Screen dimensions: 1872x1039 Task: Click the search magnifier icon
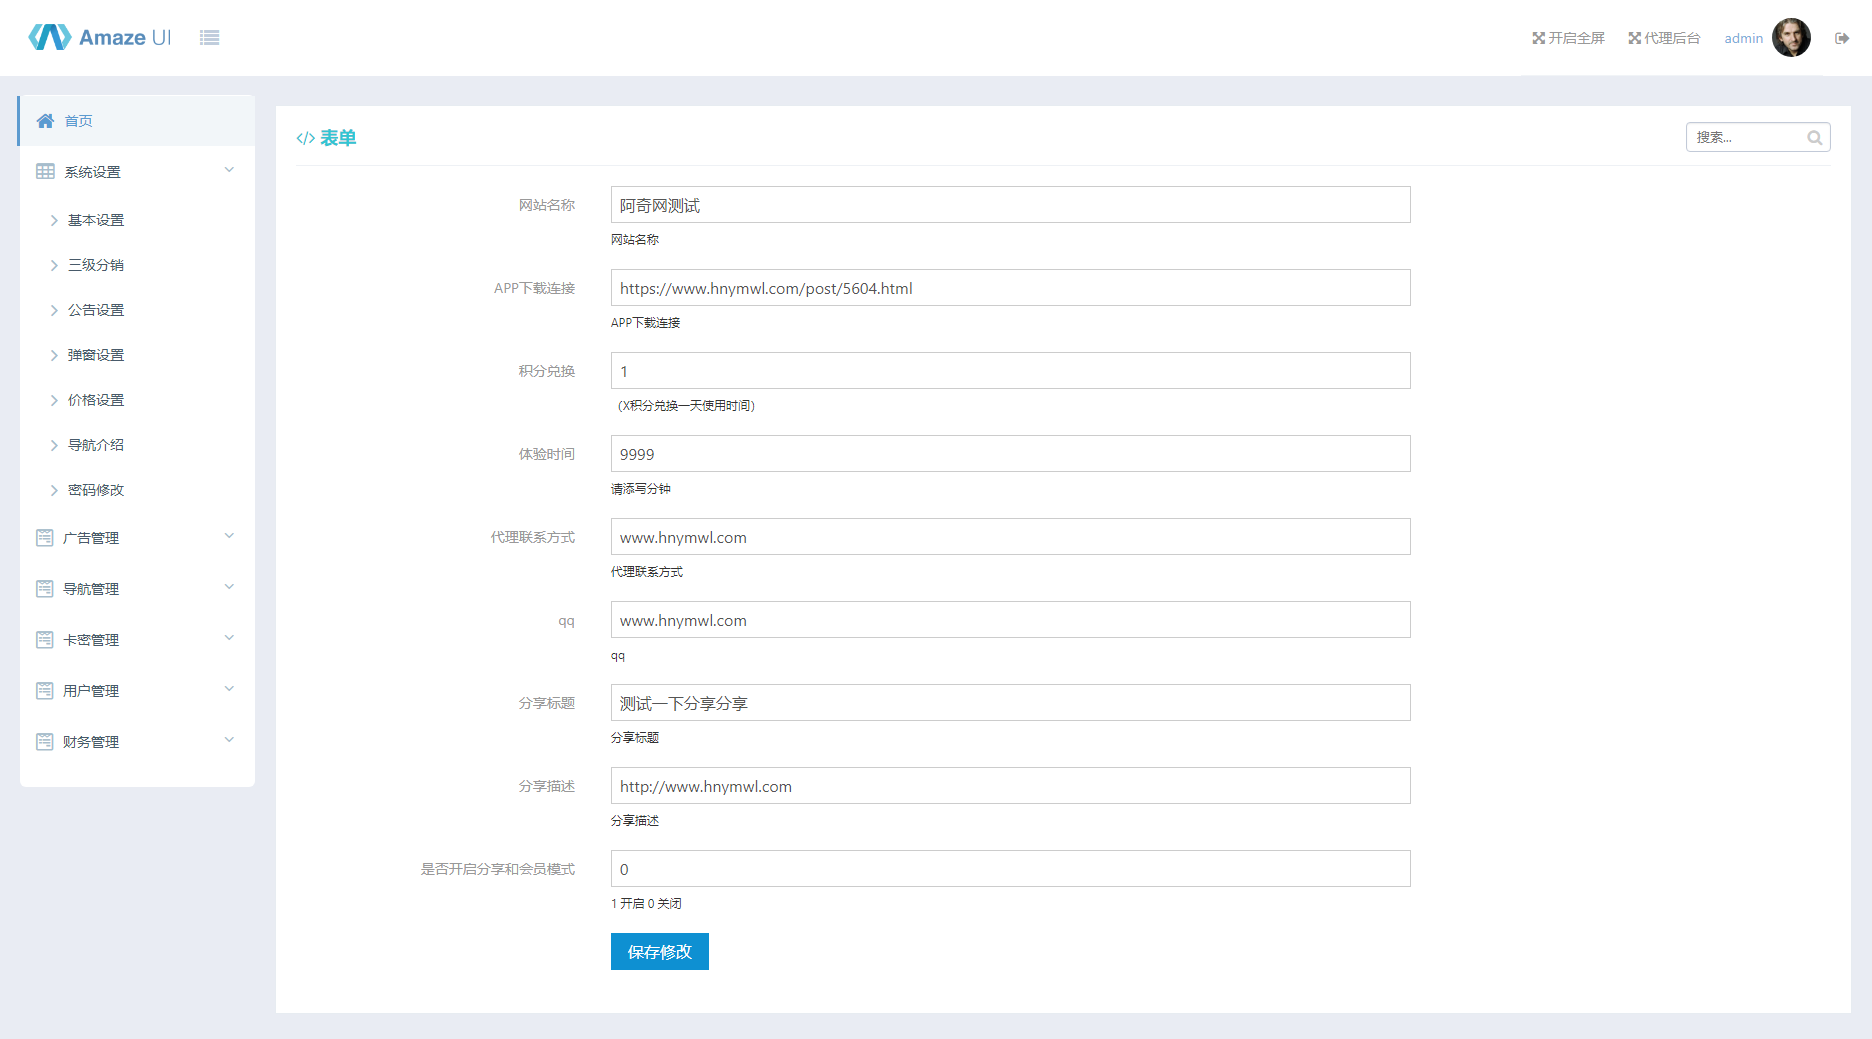[x=1815, y=137]
